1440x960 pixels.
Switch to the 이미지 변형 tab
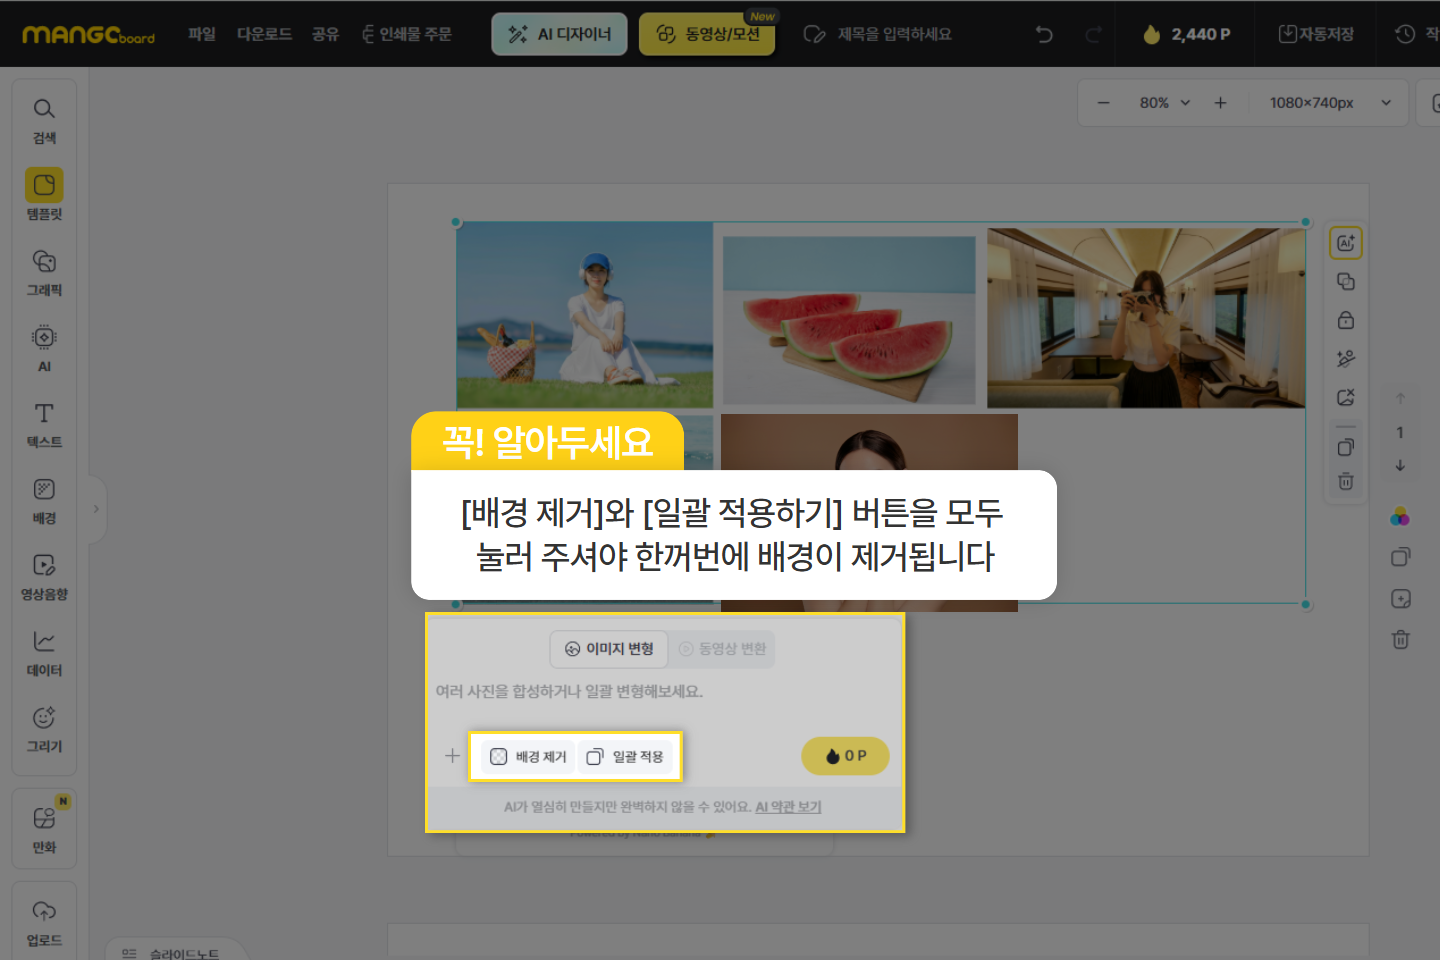[609, 649]
